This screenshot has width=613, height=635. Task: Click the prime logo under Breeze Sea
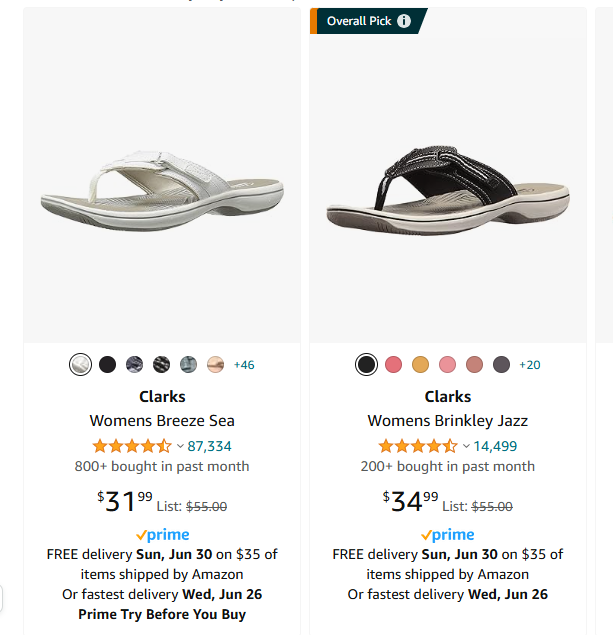(162, 535)
